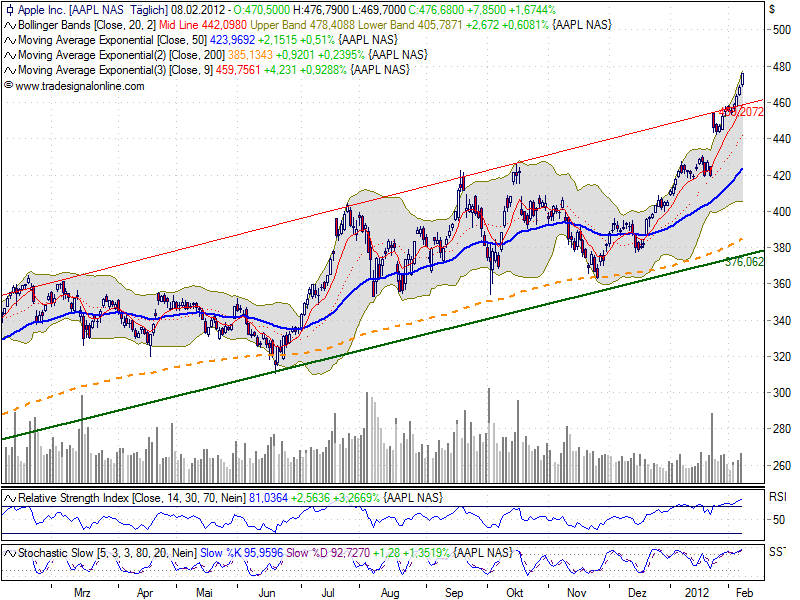The height and width of the screenshot is (600, 800).
Task: Click the high price H:476,7900
Action: [320, 10]
